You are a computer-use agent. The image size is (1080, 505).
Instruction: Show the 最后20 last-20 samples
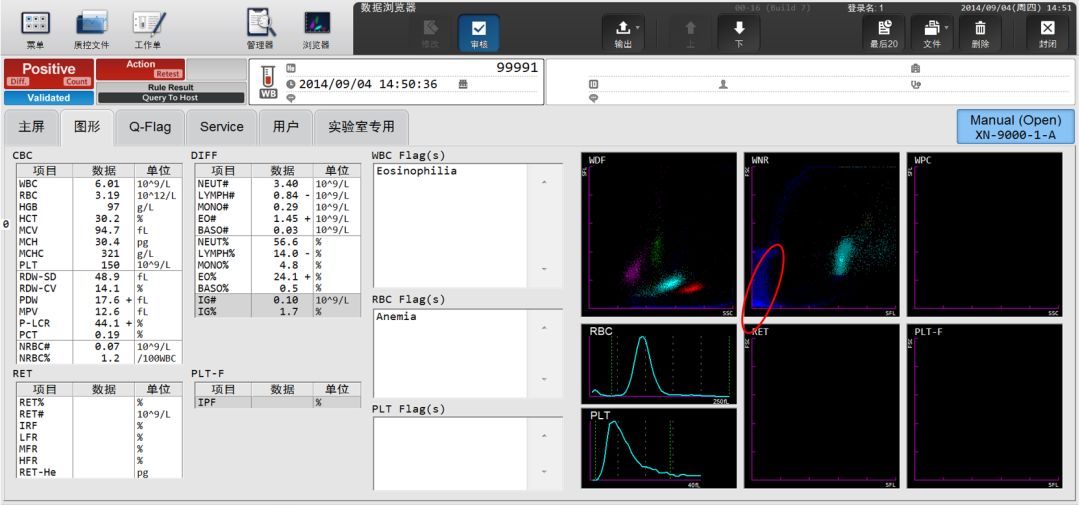[x=884, y=33]
